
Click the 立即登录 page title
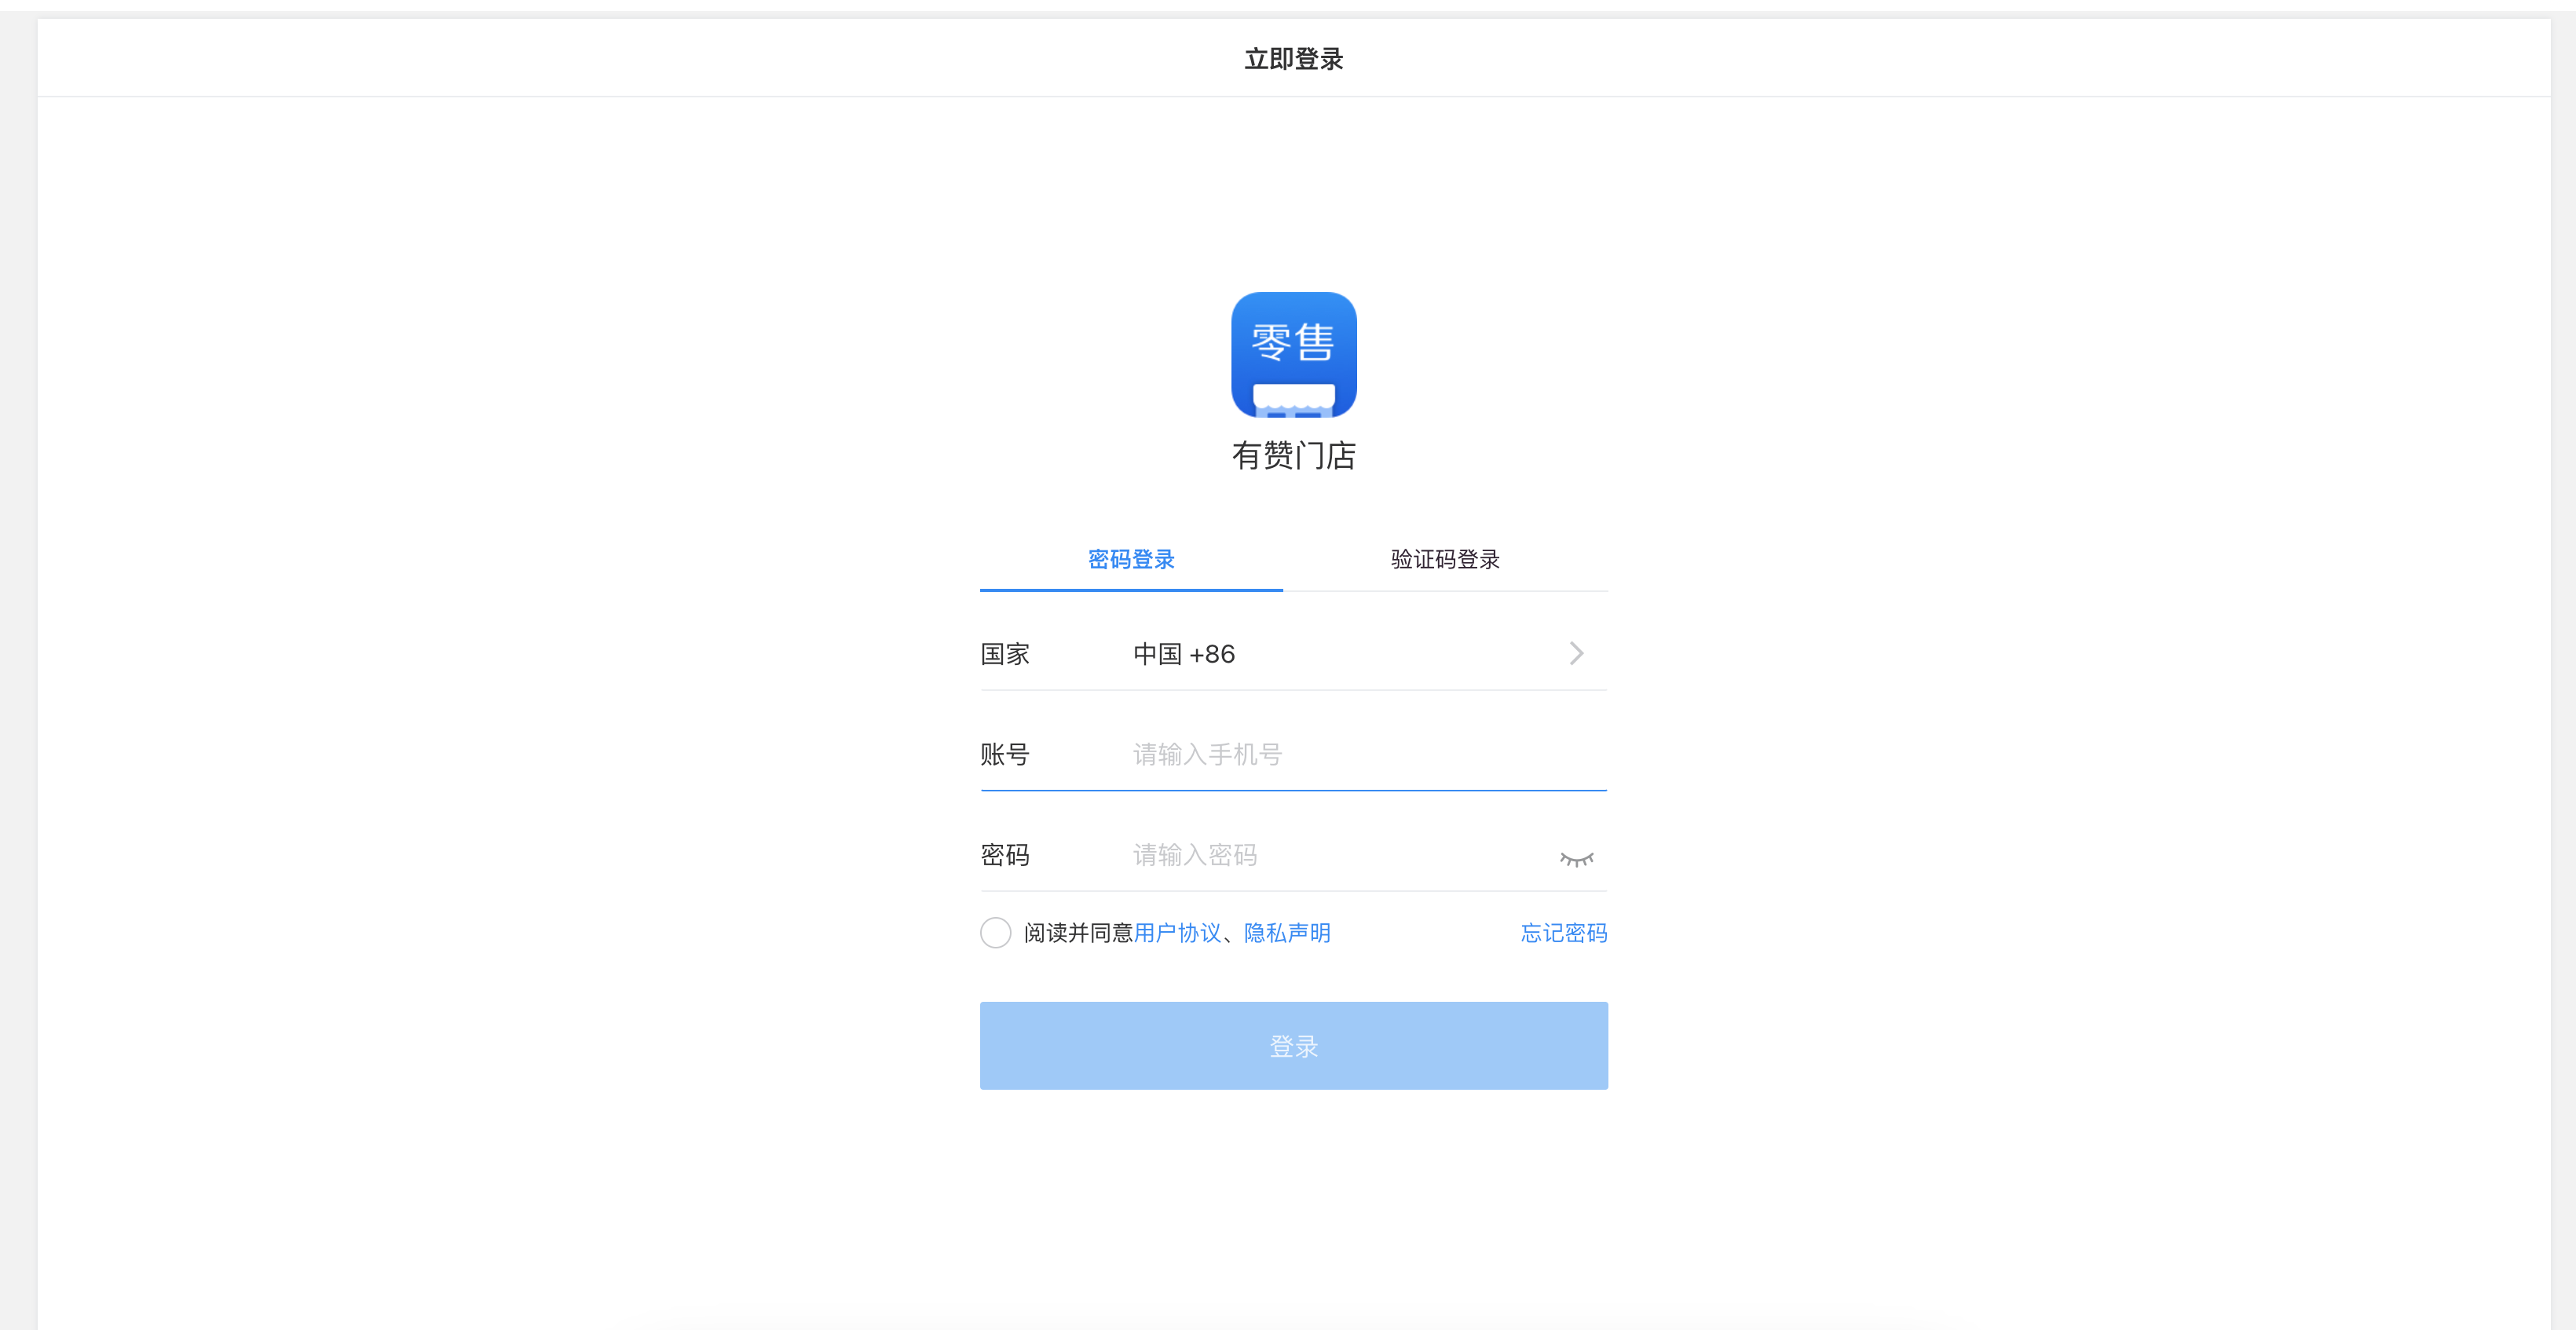tap(1293, 59)
